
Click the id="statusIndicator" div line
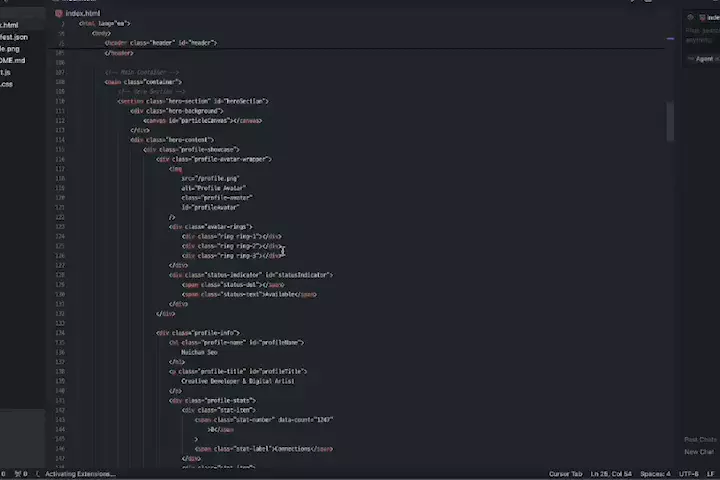pyautogui.click(x=251, y=275)
